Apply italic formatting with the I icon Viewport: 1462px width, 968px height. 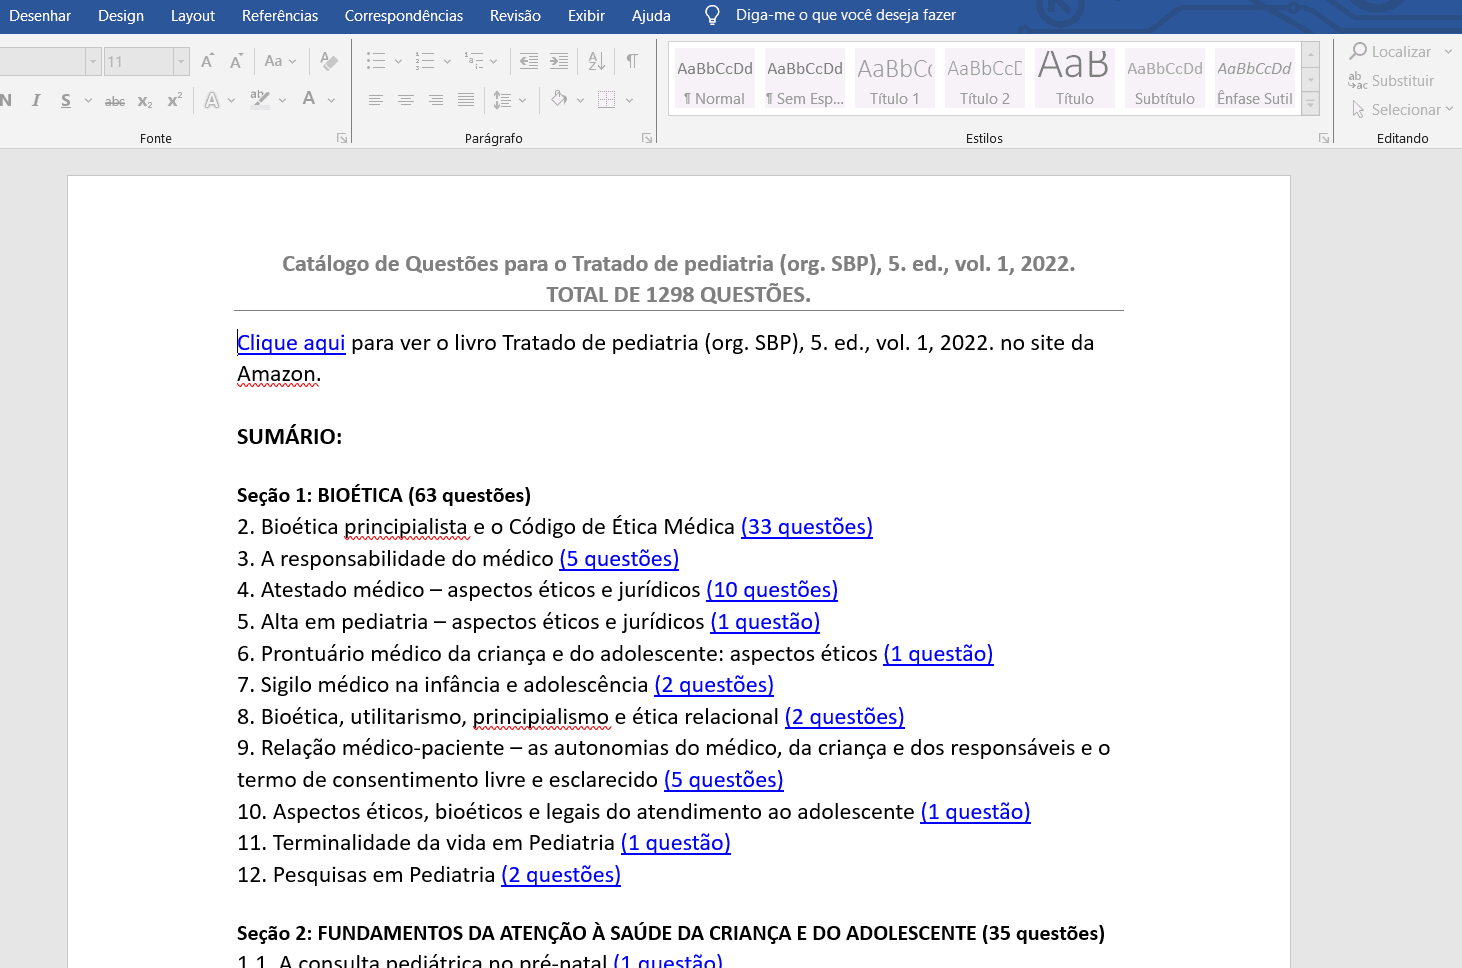pyautogui.click(x=36, y=100)
